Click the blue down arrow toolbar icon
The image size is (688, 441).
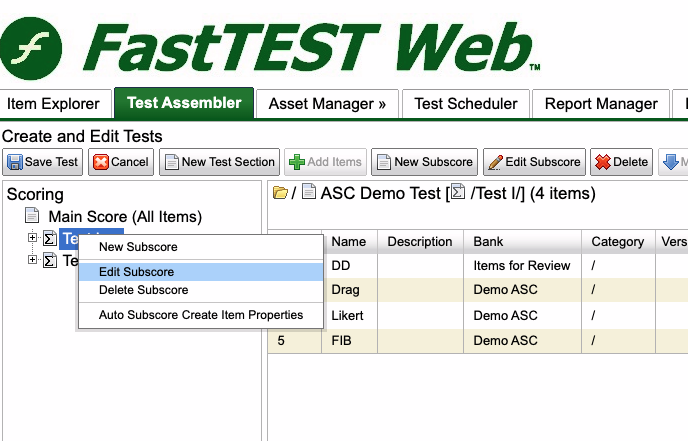pyautogui.click(x=671, y=162)
